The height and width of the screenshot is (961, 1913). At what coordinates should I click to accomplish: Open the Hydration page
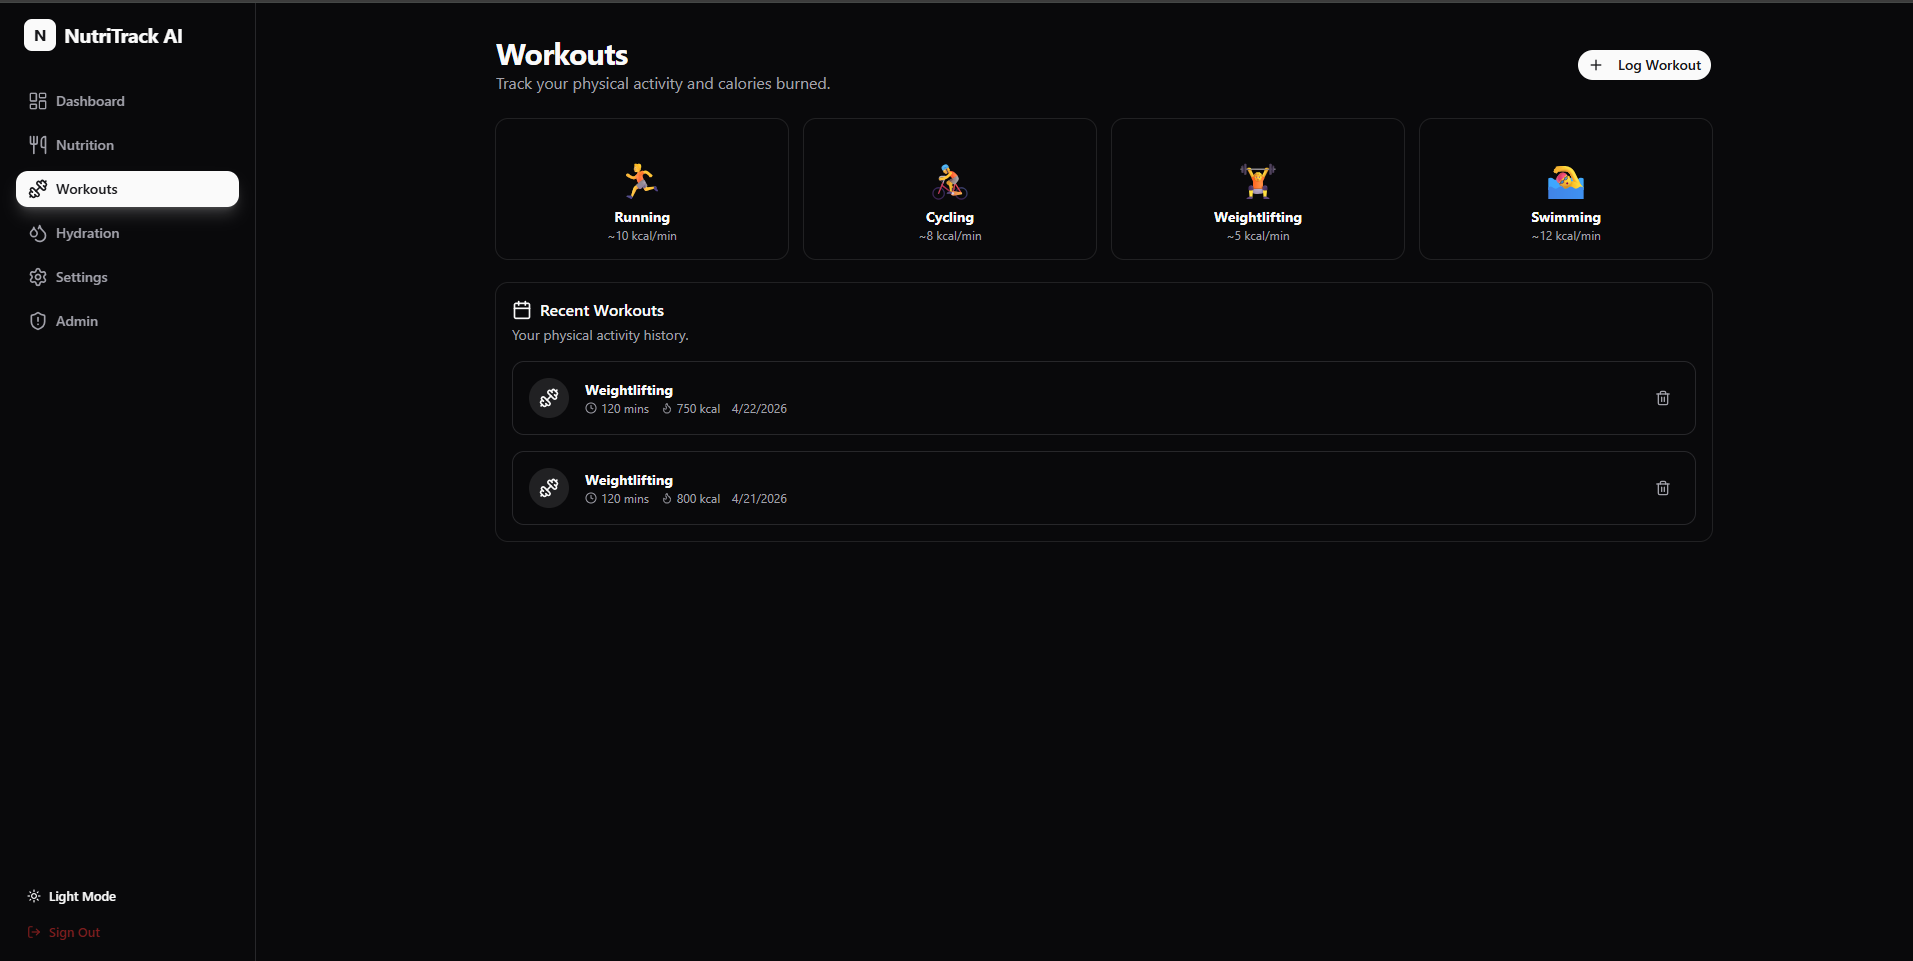pos(127,233)
